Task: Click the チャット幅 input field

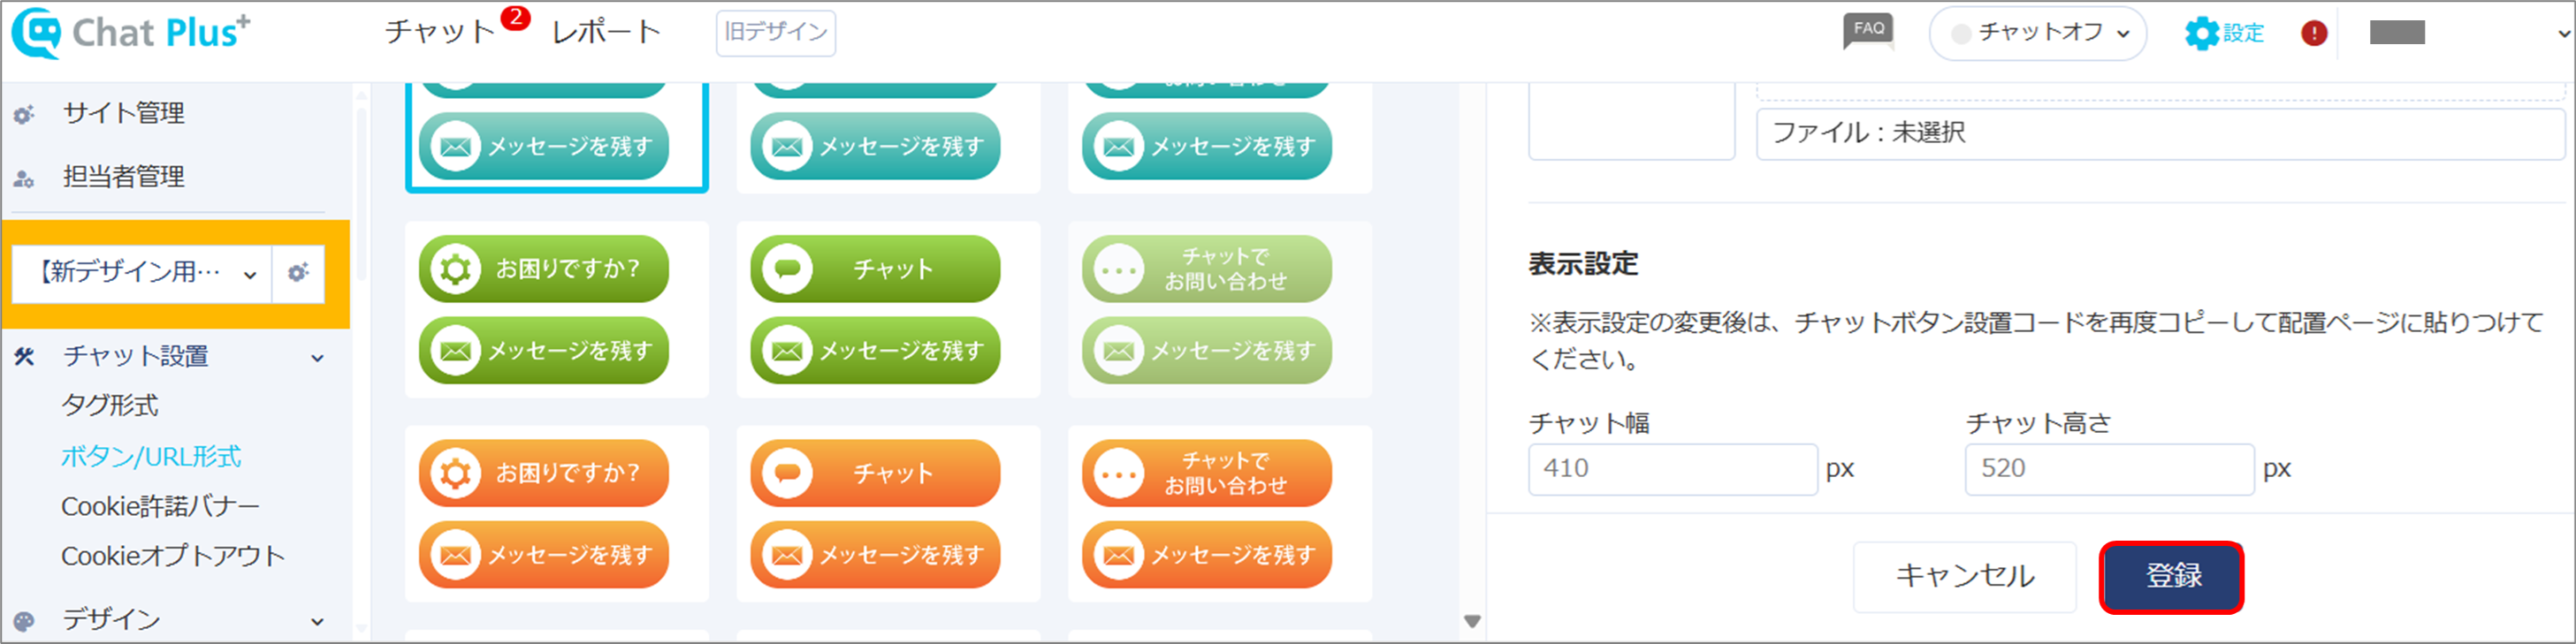Action: click(1672, 469)
